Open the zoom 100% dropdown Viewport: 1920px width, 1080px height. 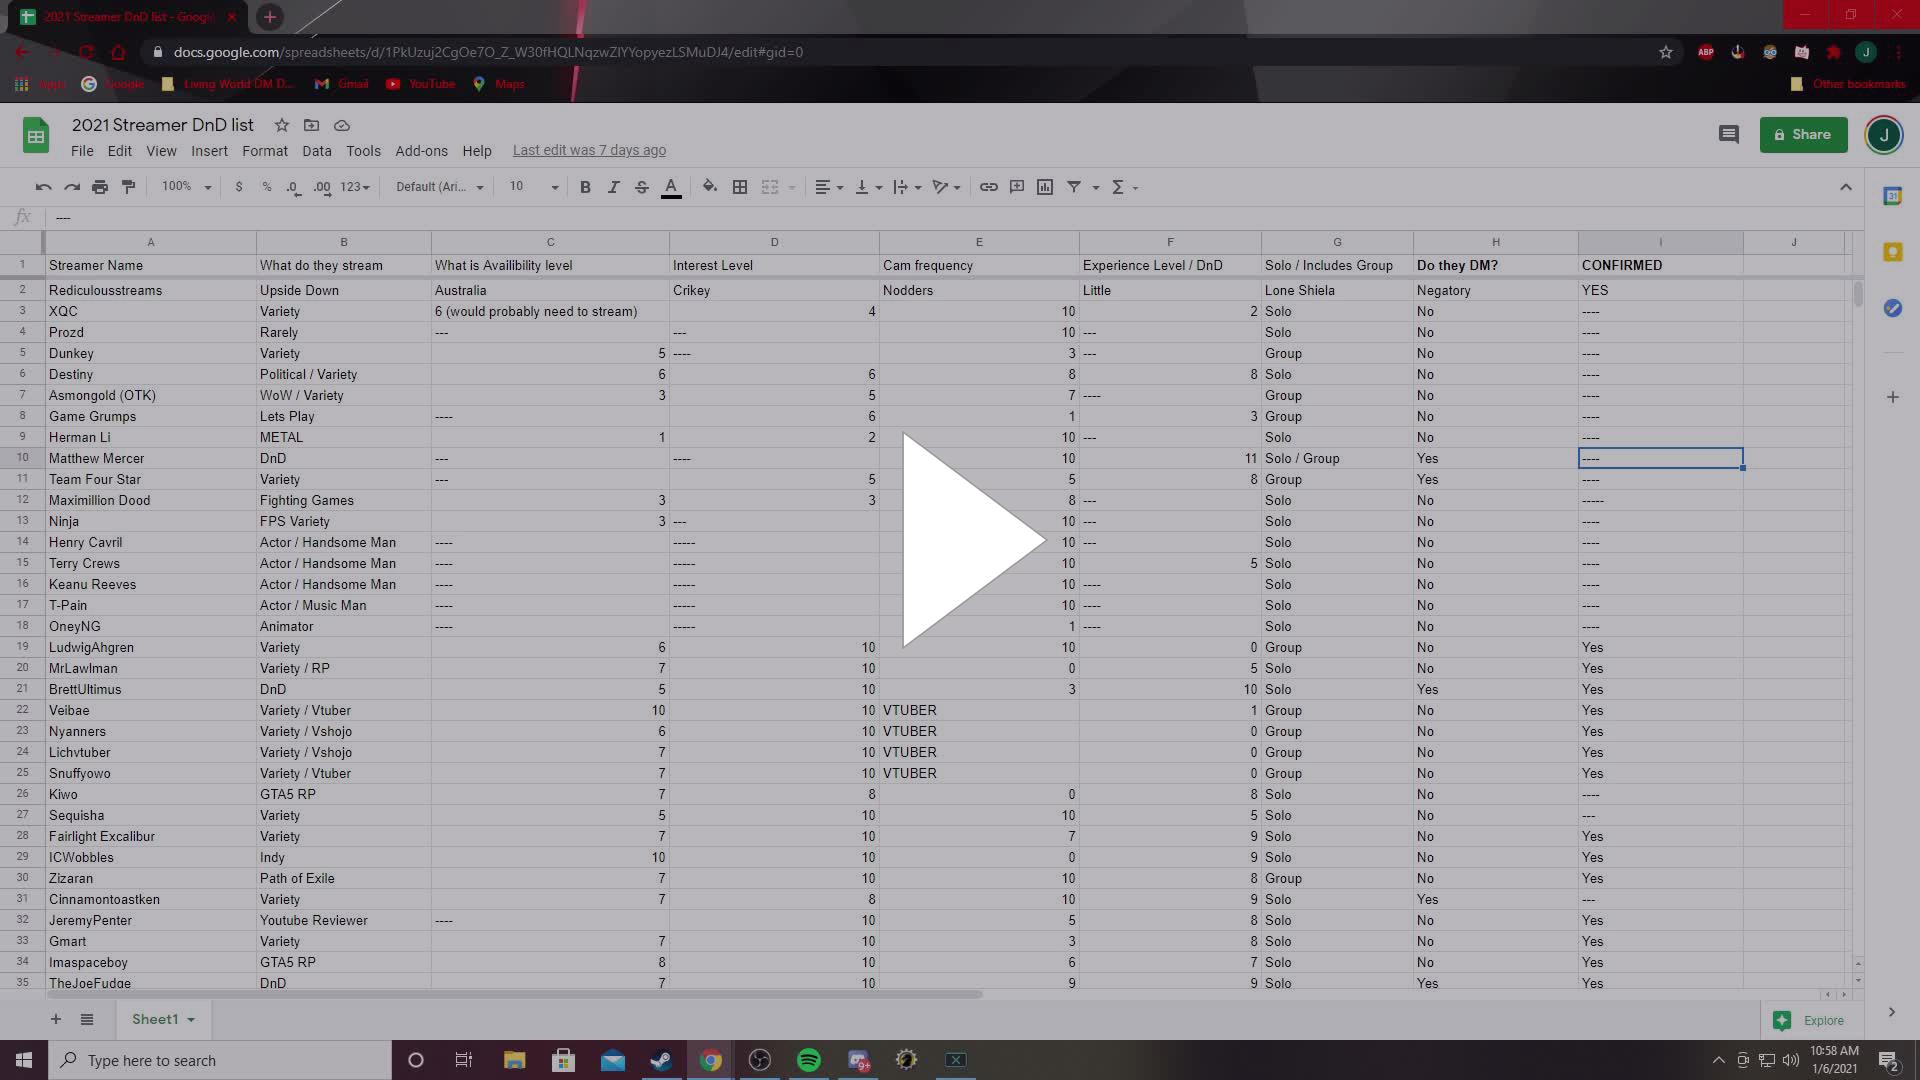tap(187, 187)
